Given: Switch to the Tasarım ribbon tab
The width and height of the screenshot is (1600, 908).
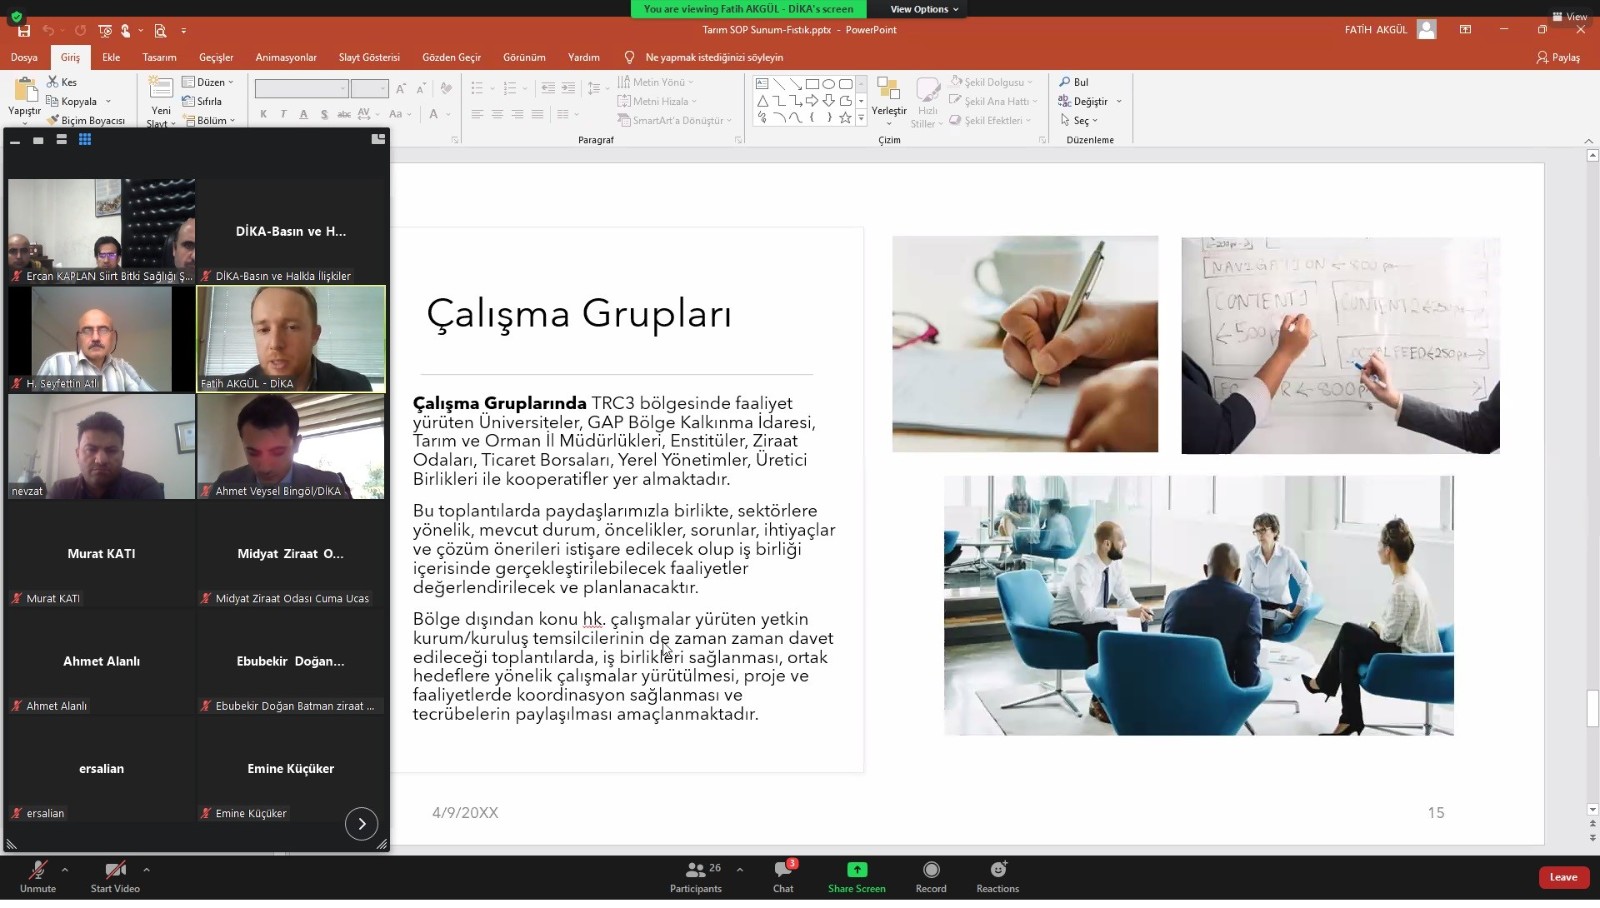Looking at the screenshot, I should pyautogui.click(x=159, y=57).
